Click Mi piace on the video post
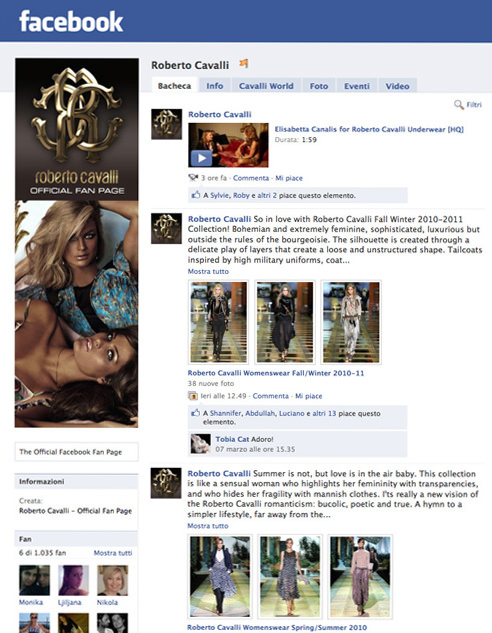This screenshot has height=633, width=492. point(289,178)
